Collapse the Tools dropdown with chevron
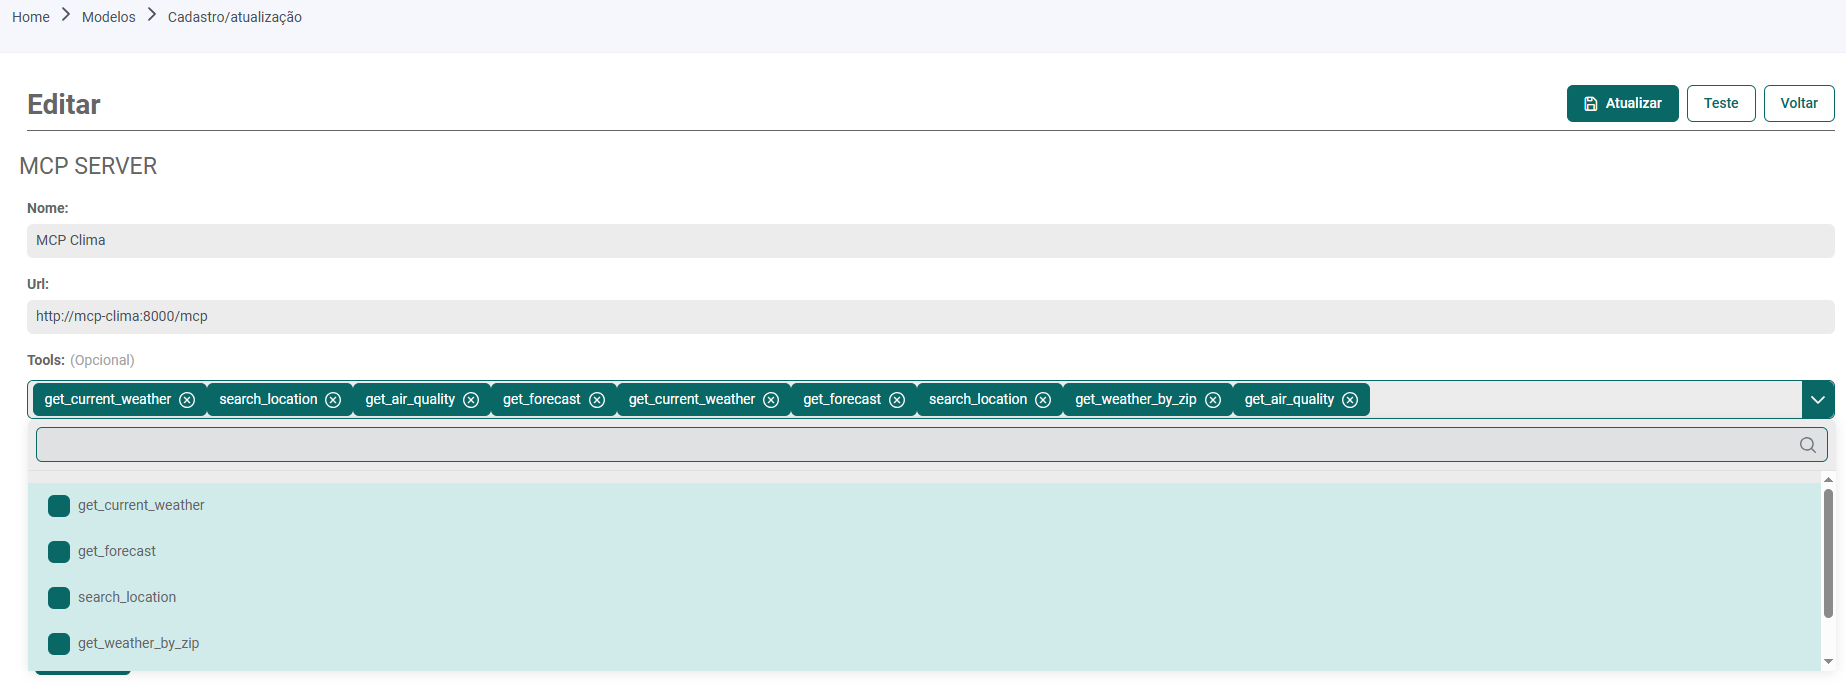The width and height of the screenshot is (1846, 689). pyautogui.click(x=1817, y=400)
